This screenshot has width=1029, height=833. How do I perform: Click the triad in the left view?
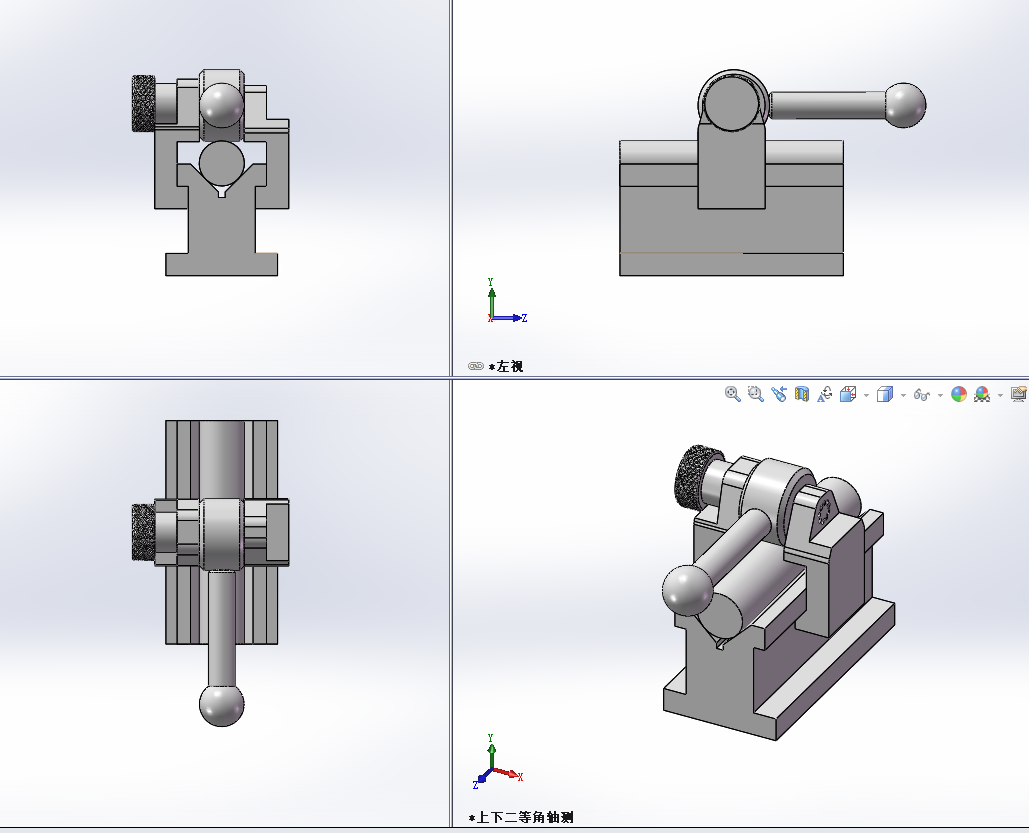coord(507,301)
